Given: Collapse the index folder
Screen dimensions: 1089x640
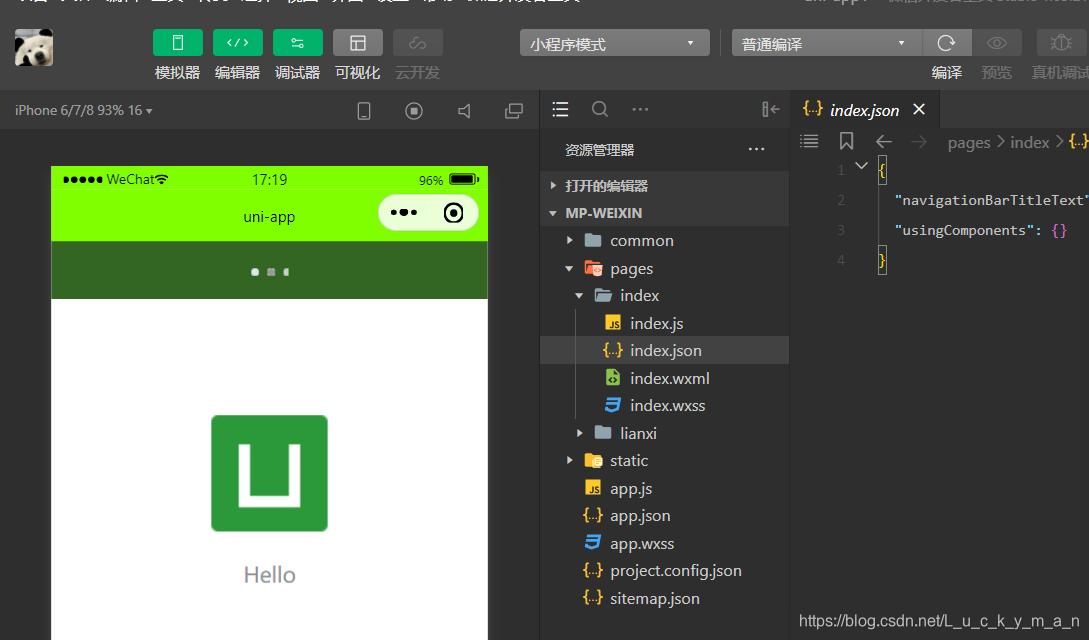Looking at the screenshot, I should tap(579, 296).
